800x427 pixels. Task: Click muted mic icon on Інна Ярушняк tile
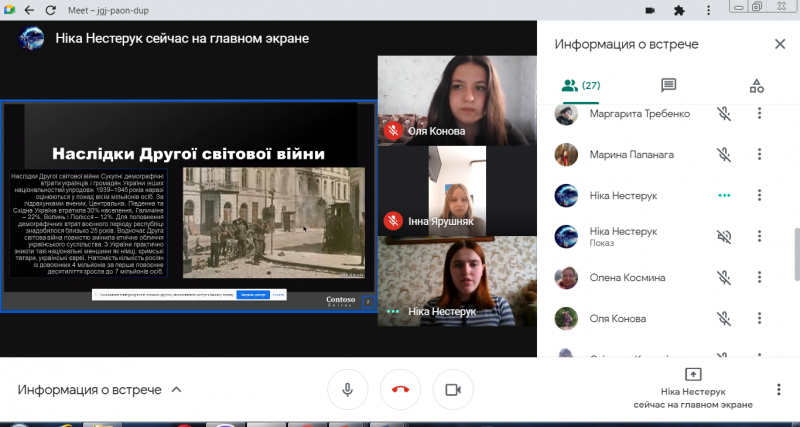(x=393, y=221)
